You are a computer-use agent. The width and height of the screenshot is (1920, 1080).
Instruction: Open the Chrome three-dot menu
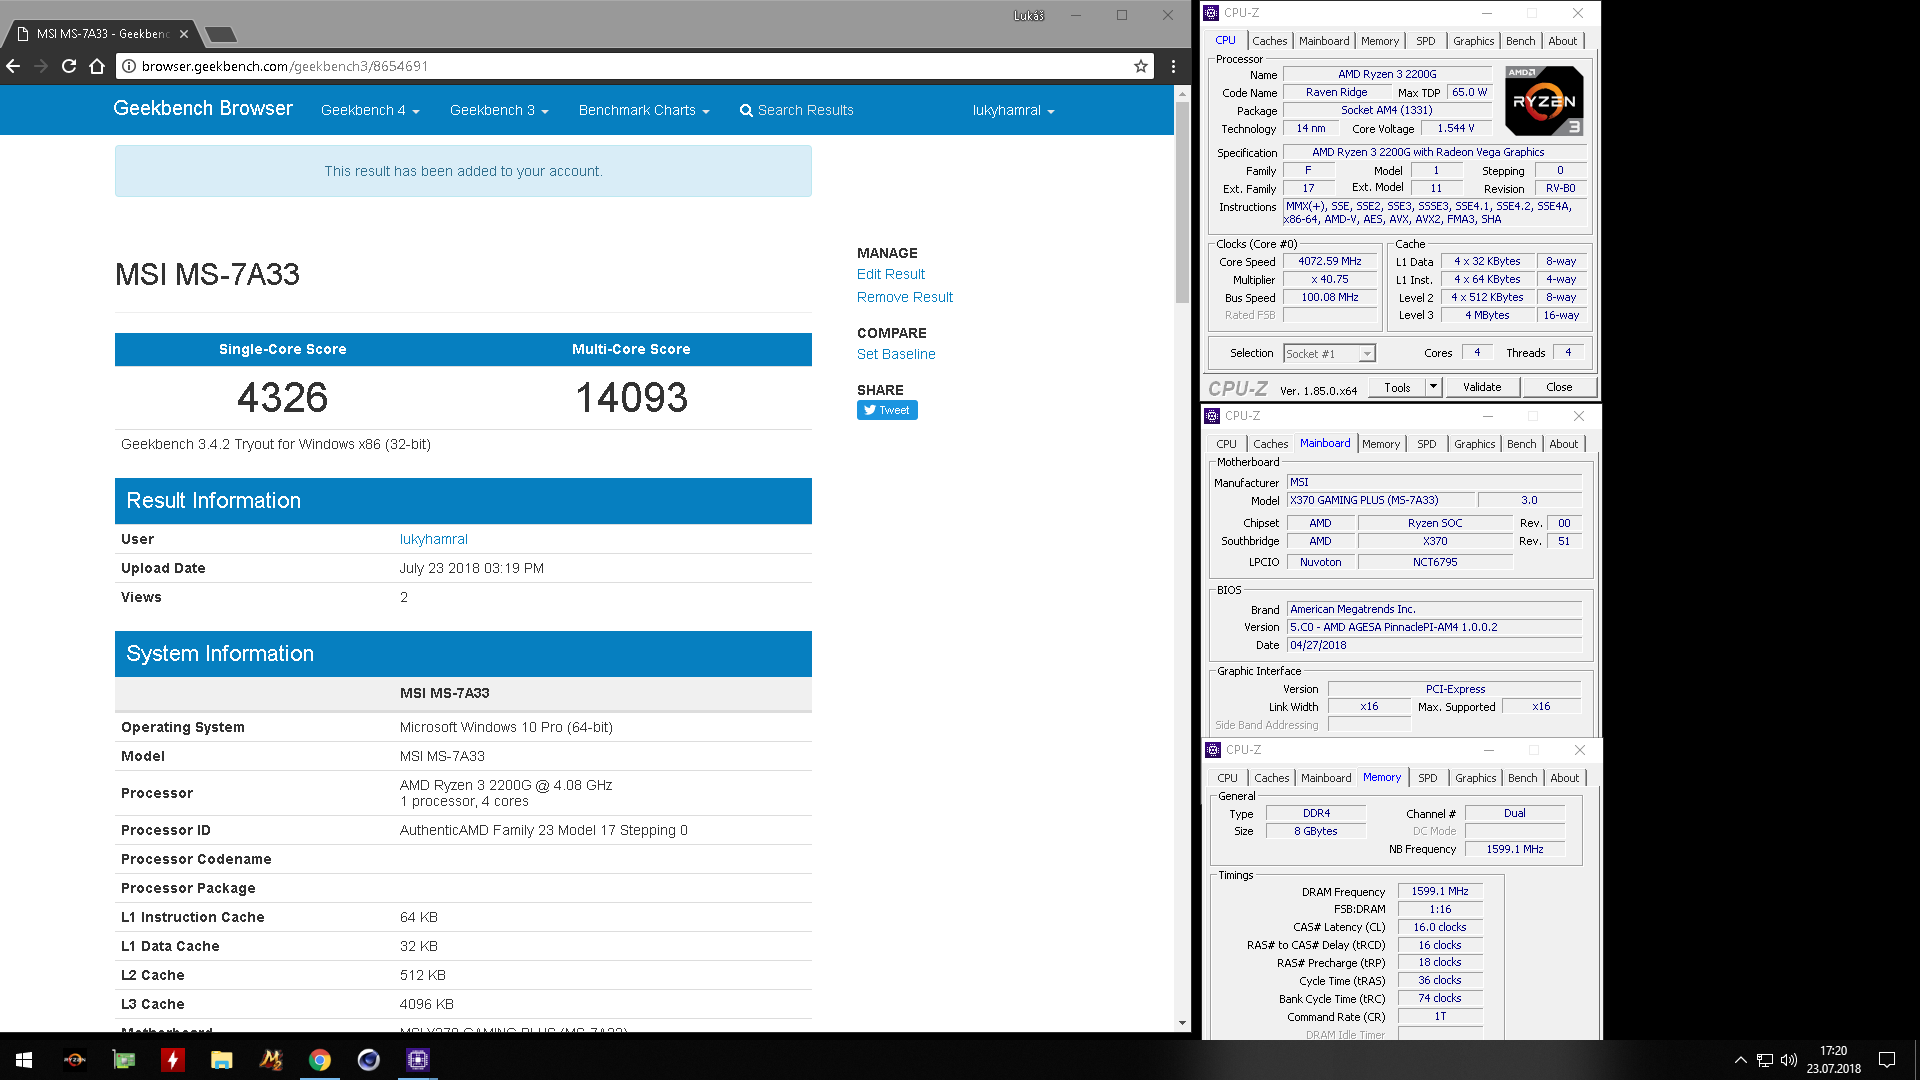tap(1173, 66)
